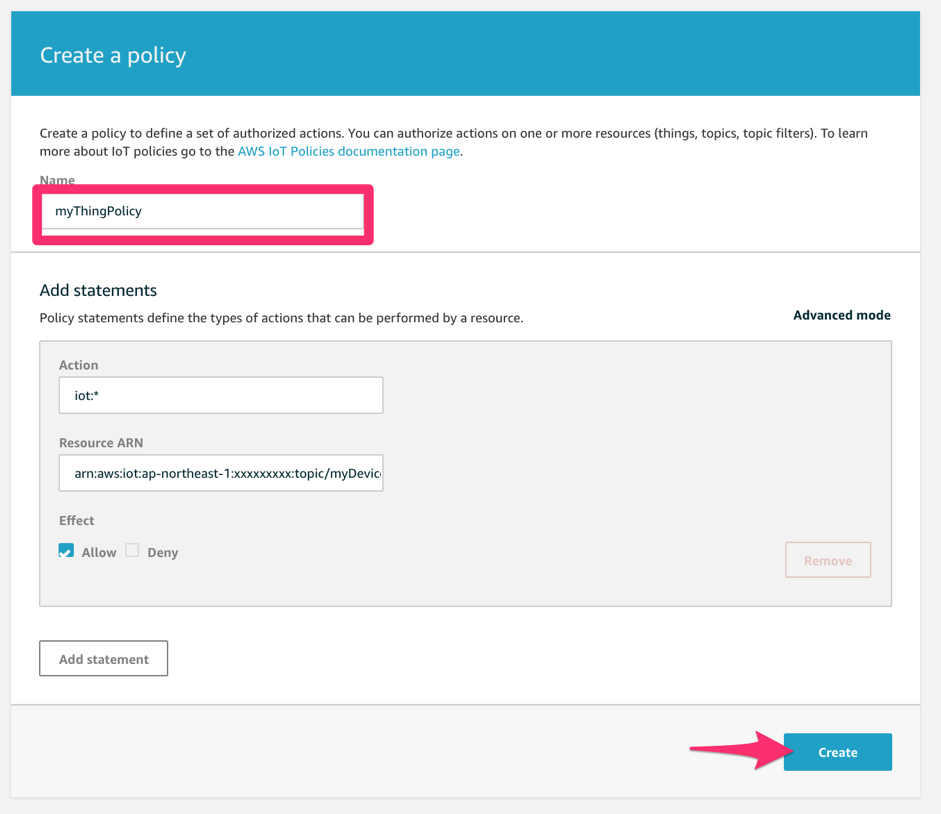941x814 pixels.
Task: Click the Action field label
Action: [78, 365]
